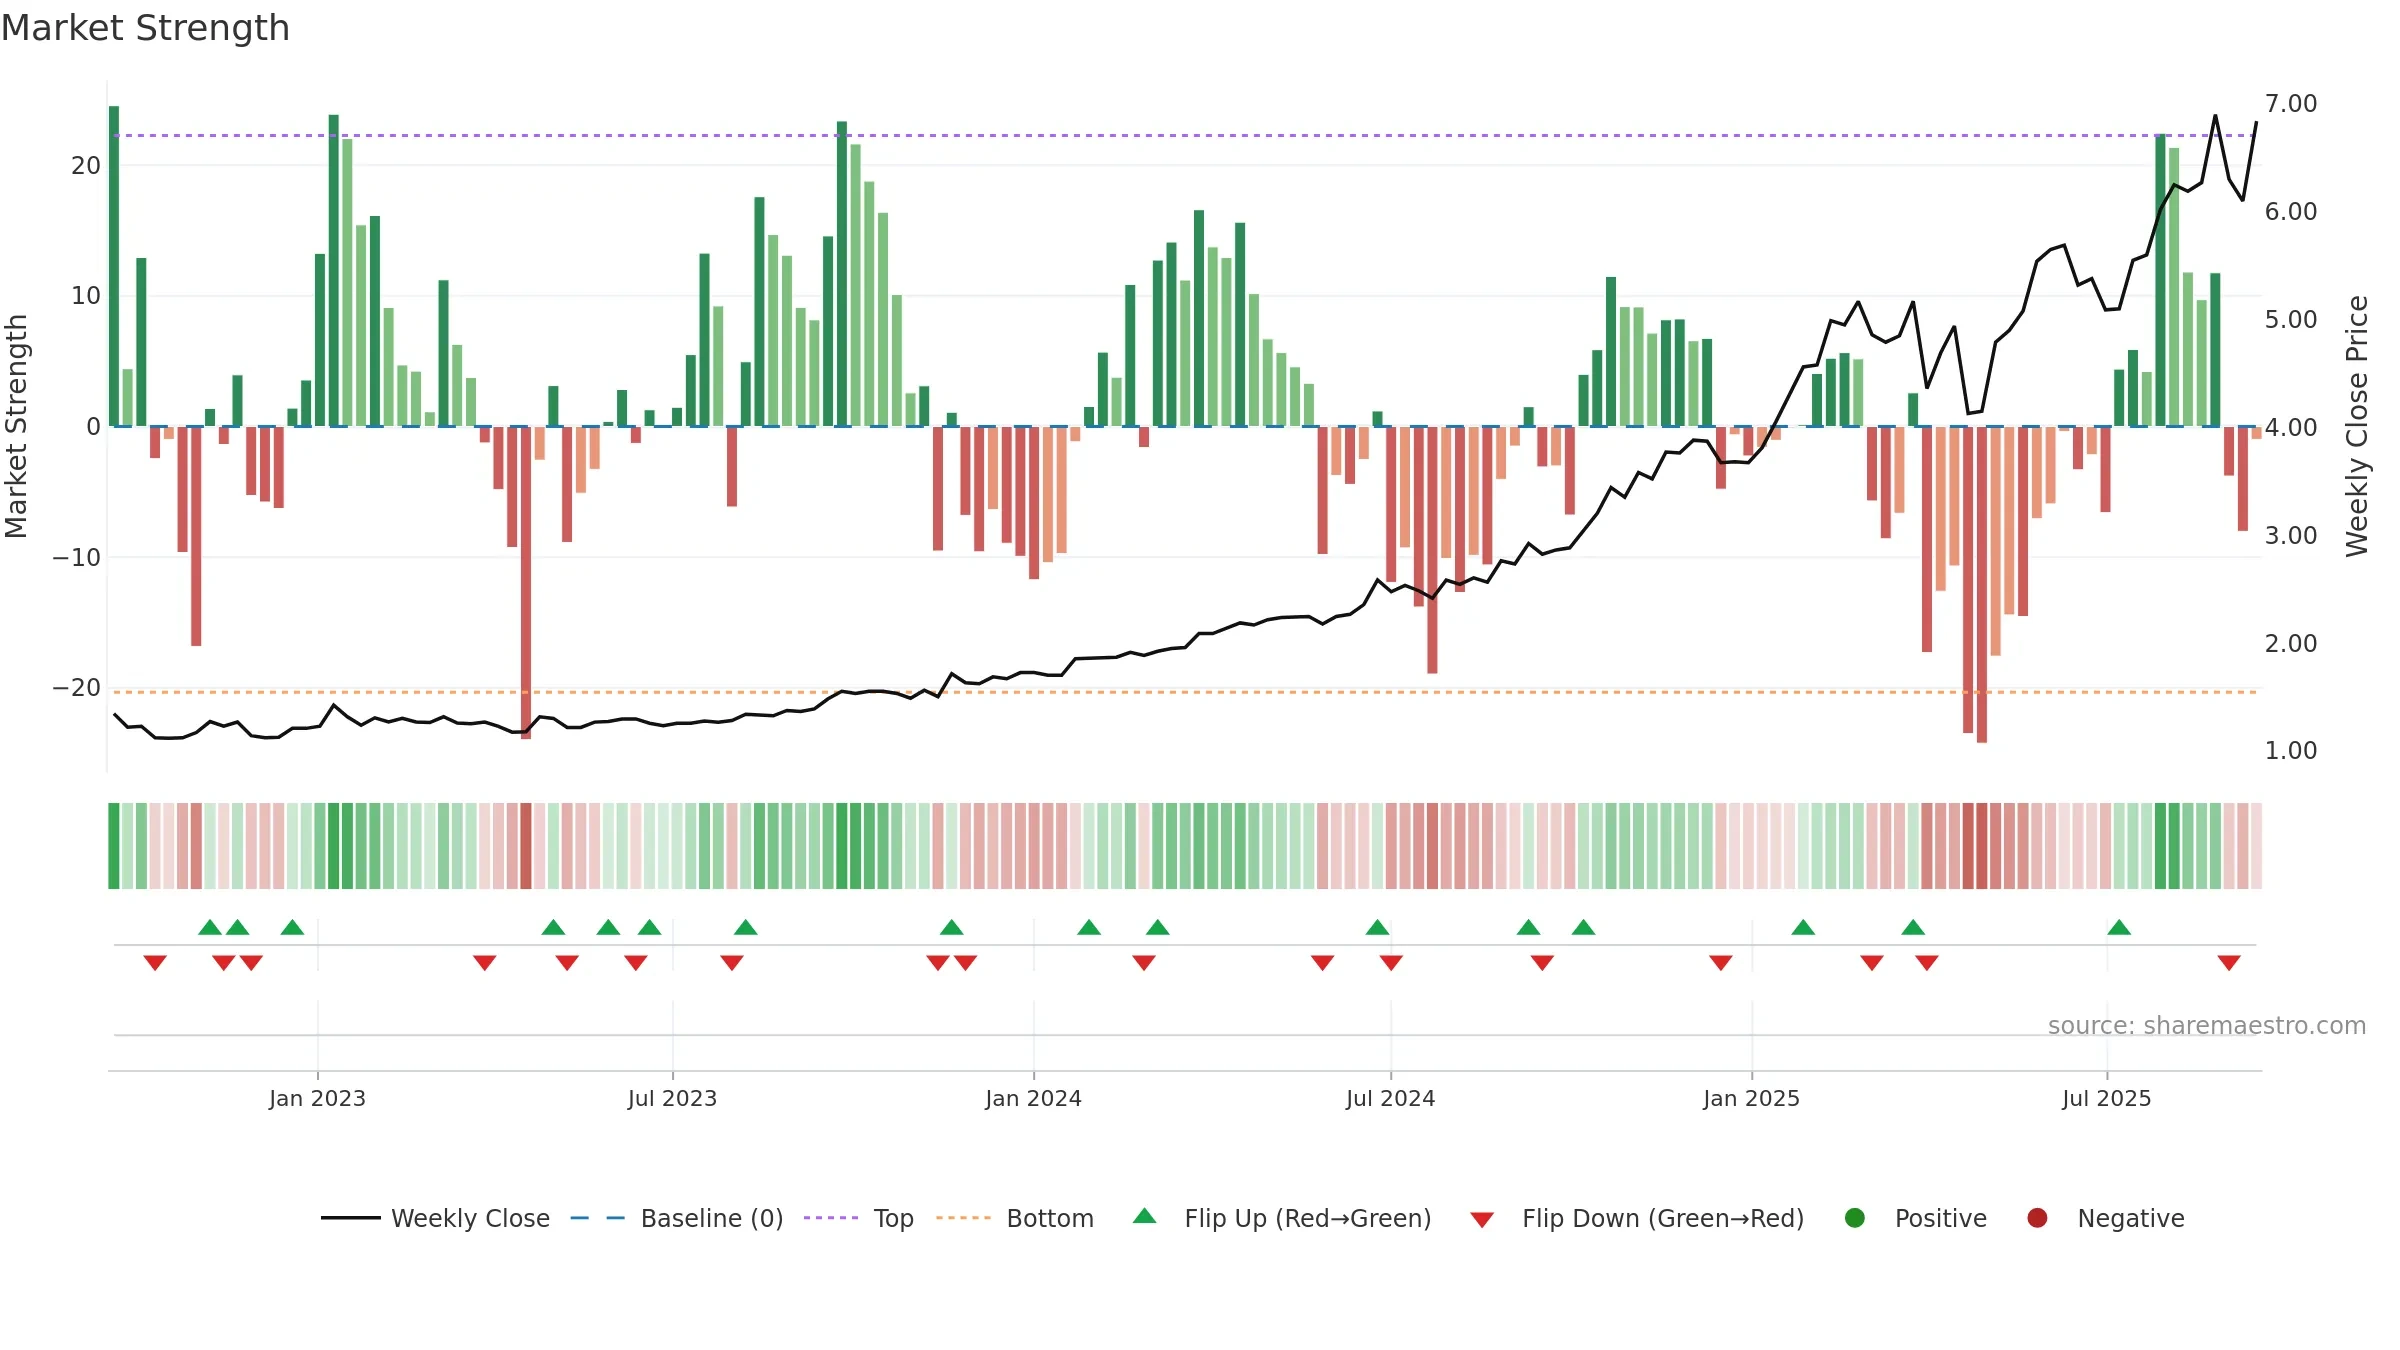Image resolution: width=2400 pixels, height=1350 pixels.
Task: Hide the Top dotted line via legend
Action: 859,1218
